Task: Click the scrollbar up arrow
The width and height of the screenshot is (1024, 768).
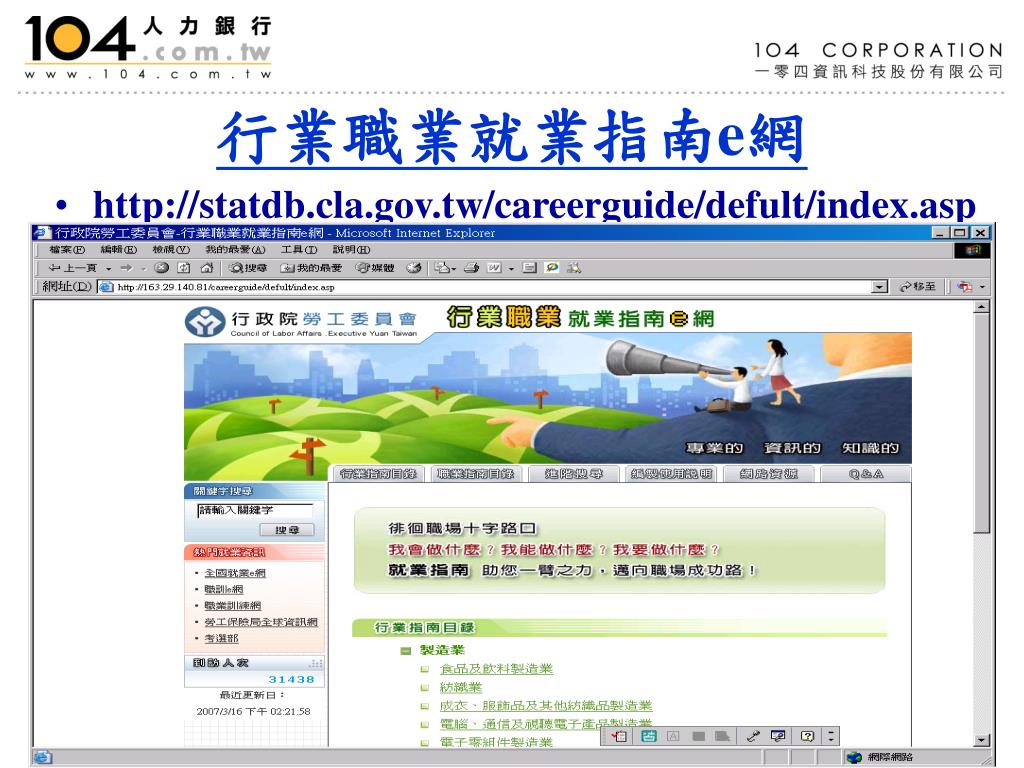Action: pos(981,306)
